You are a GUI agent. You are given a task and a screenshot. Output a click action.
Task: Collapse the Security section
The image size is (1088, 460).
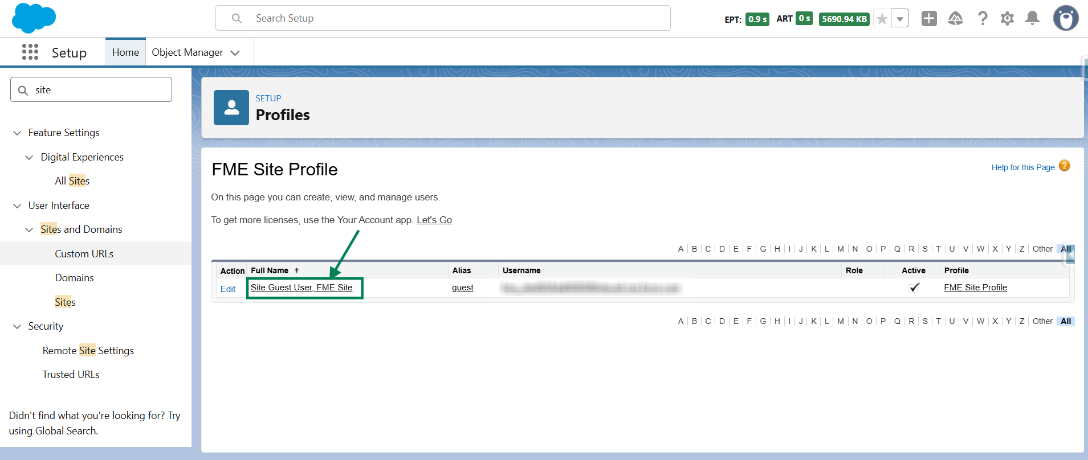point(17,326)
